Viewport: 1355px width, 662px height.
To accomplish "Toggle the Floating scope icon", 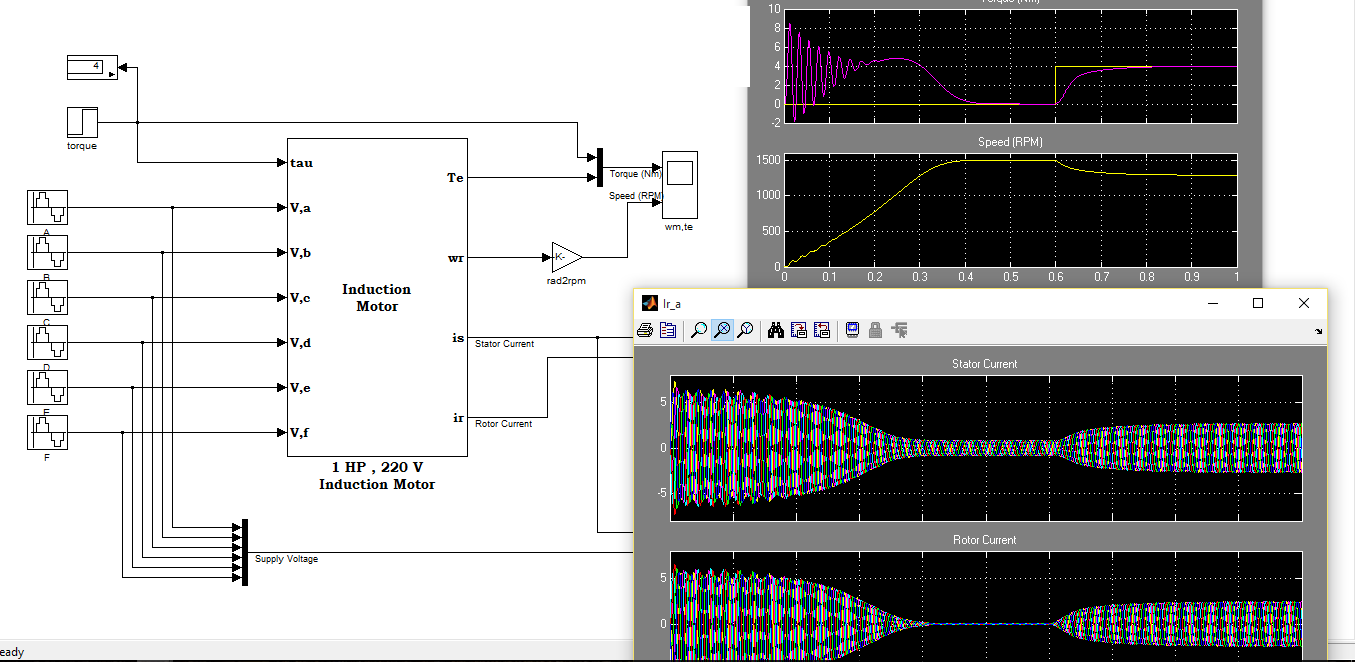I will [853, 330].
